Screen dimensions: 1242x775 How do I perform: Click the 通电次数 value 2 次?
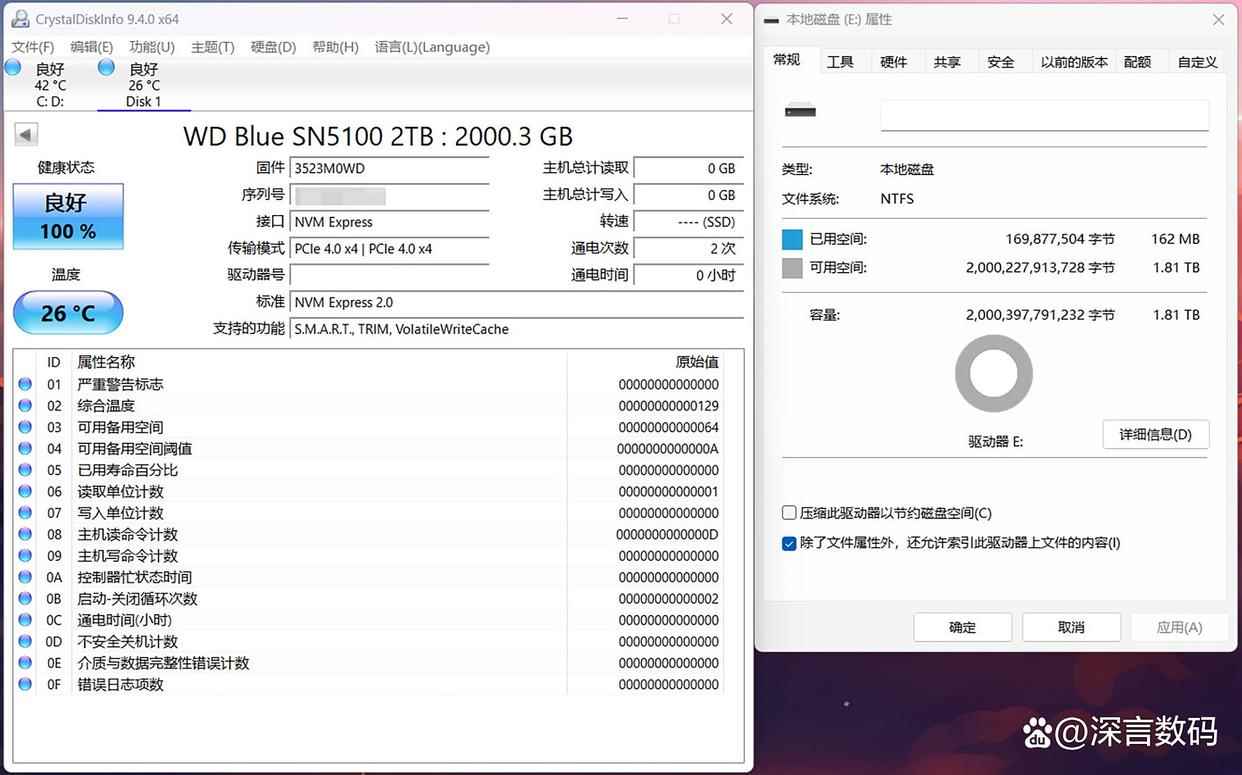tap(689, 249)
